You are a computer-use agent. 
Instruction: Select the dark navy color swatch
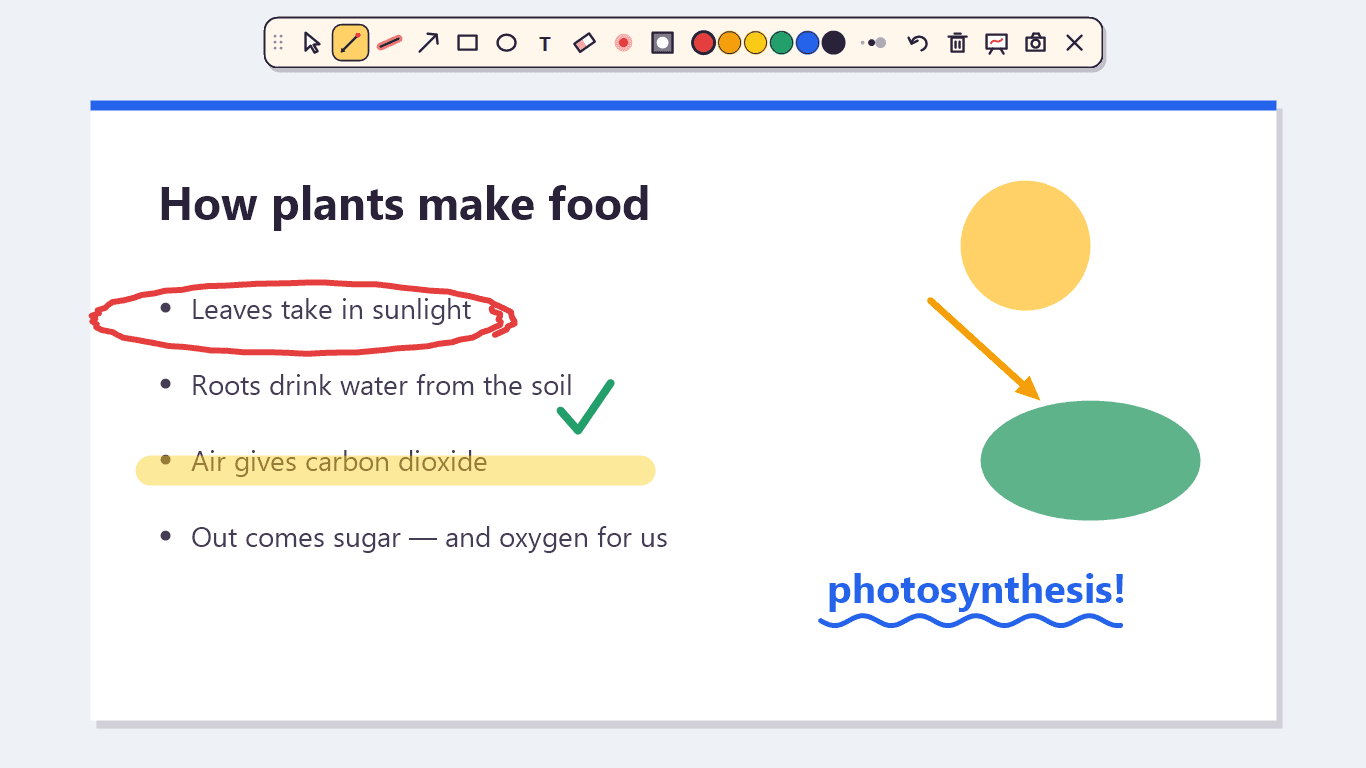[x=833, y=43]
